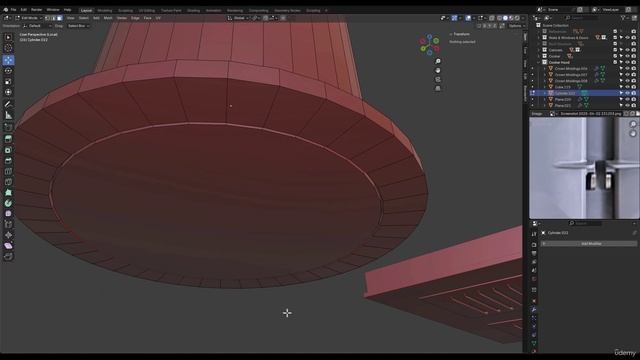The width and height of the screenshot is (640, 360).
Task: Click the pan hand gizmo icon
Action: pyautogui.click(x=438, y=70)
